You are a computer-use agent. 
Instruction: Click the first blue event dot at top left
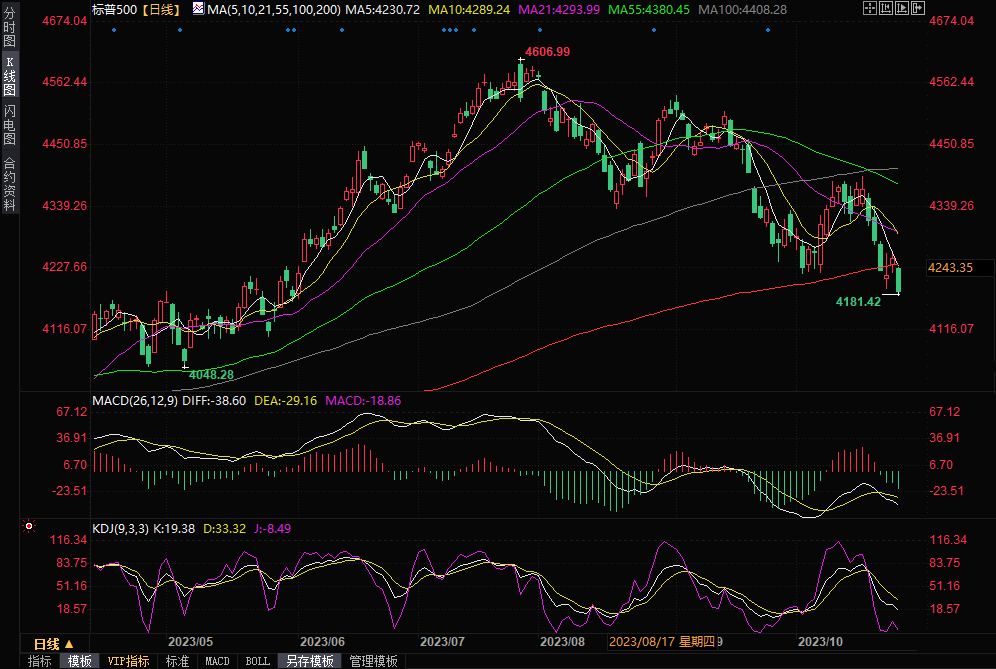pos(114,30)
